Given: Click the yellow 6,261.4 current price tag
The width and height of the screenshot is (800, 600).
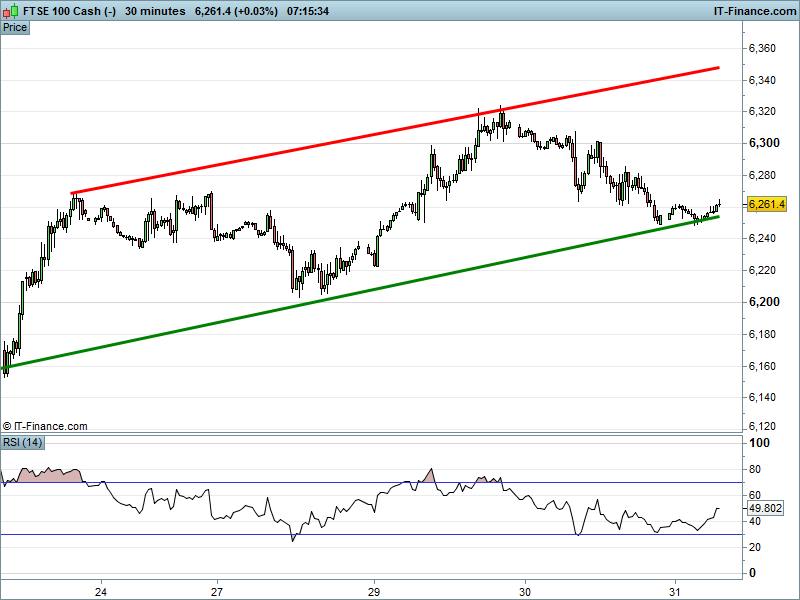Looking at the screenshot, I should pos(767,204).
